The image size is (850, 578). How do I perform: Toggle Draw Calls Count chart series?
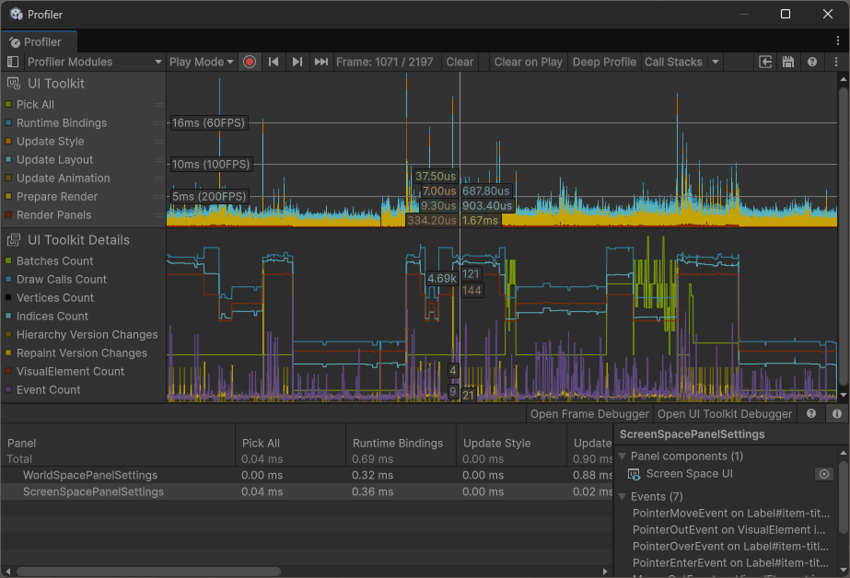point(8,279)
